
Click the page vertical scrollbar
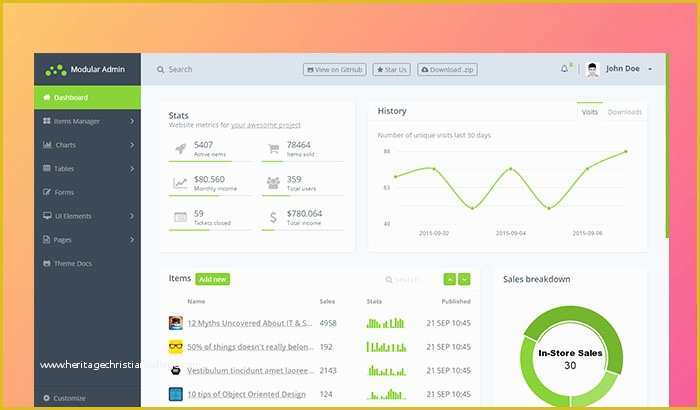click(667, 145)
